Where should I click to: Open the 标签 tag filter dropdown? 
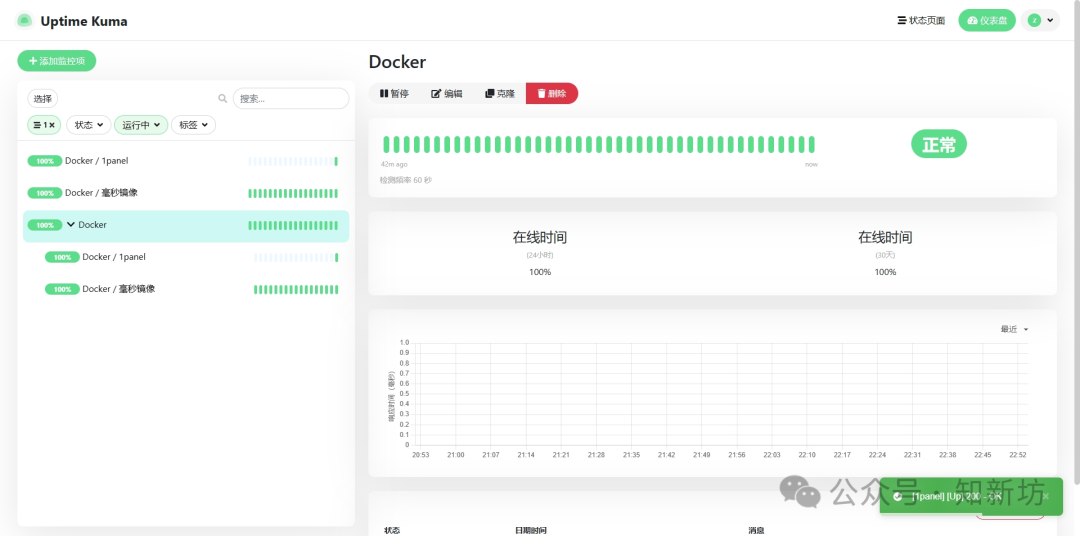(193, 125)
